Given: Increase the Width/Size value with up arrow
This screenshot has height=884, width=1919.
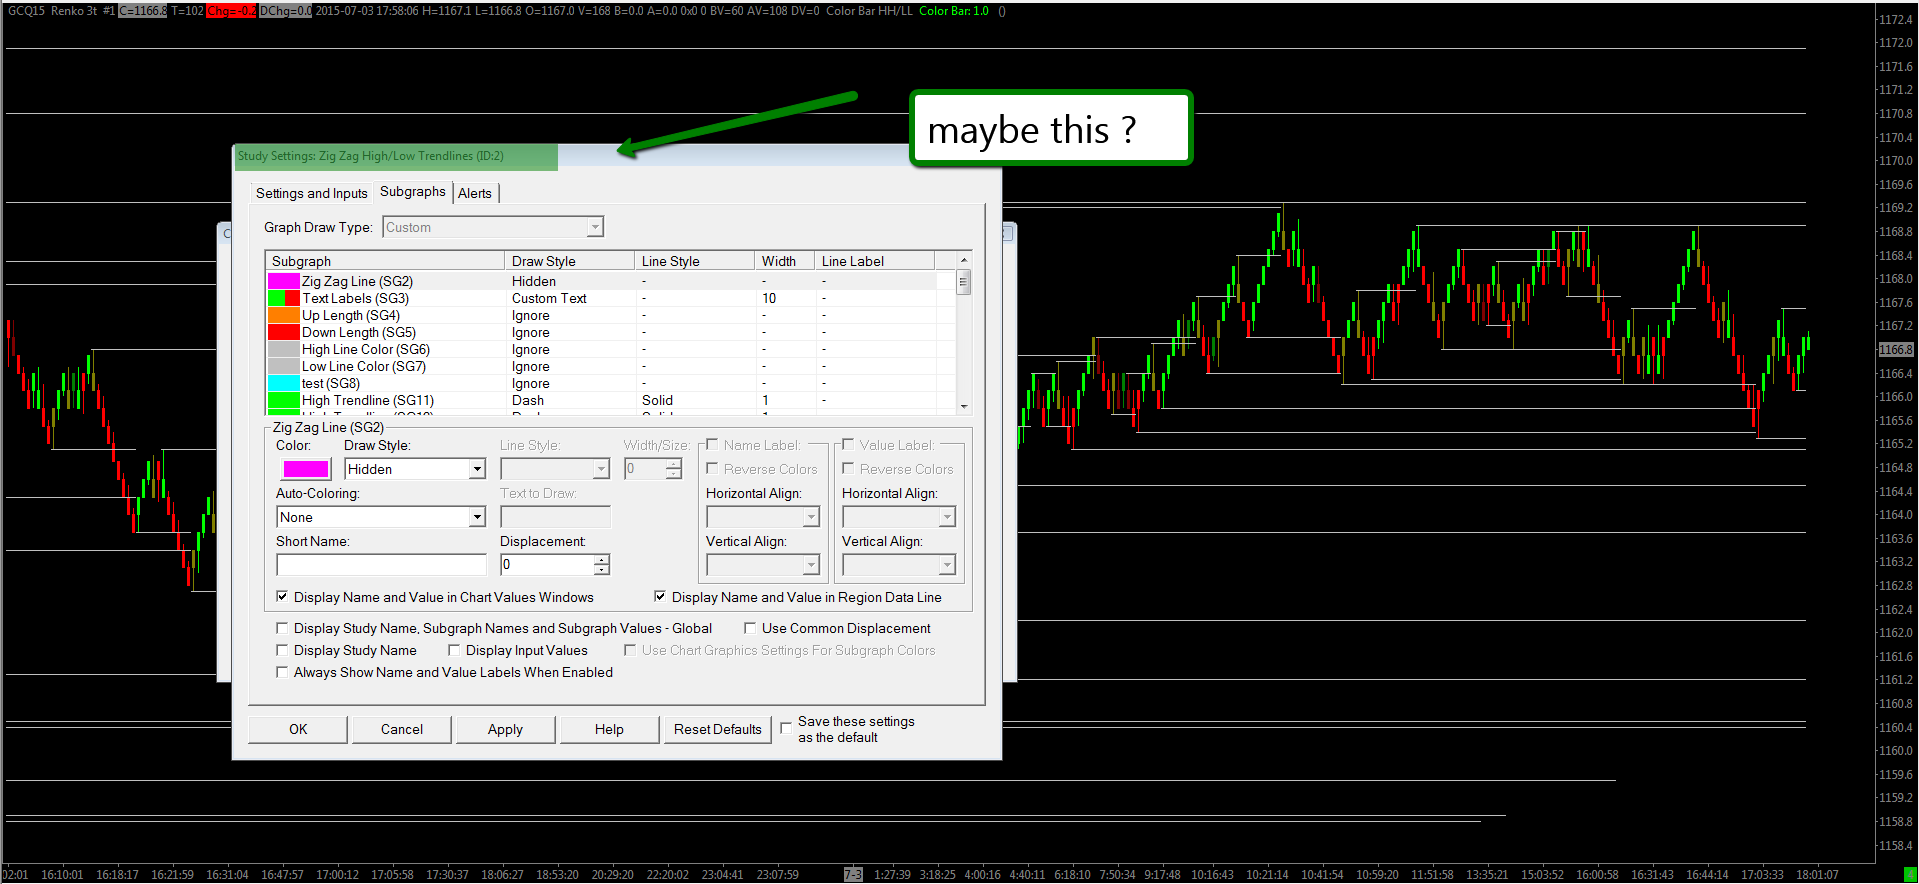Looking at the screenshot, I should [674, 463].
